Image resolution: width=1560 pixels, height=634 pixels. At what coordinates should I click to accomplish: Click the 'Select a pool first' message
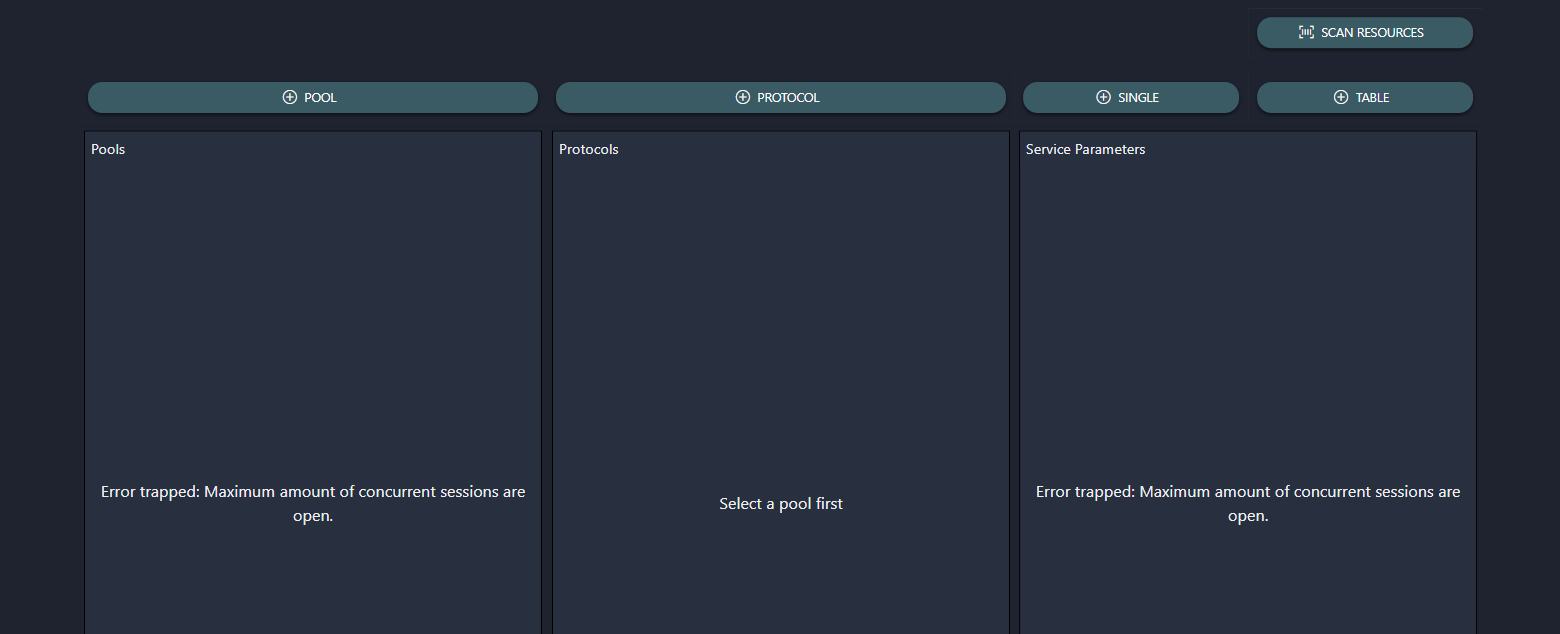click(x=781, y=504)
